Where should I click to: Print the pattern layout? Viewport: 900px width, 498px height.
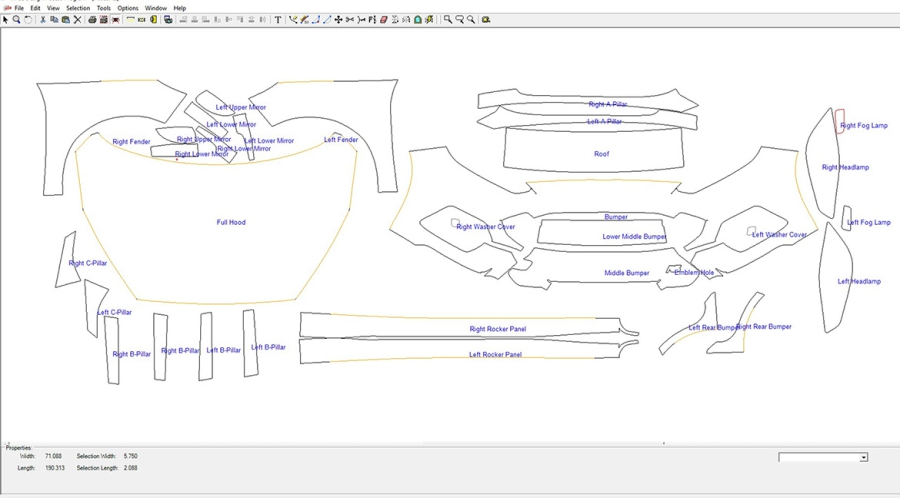pos(92,20)
